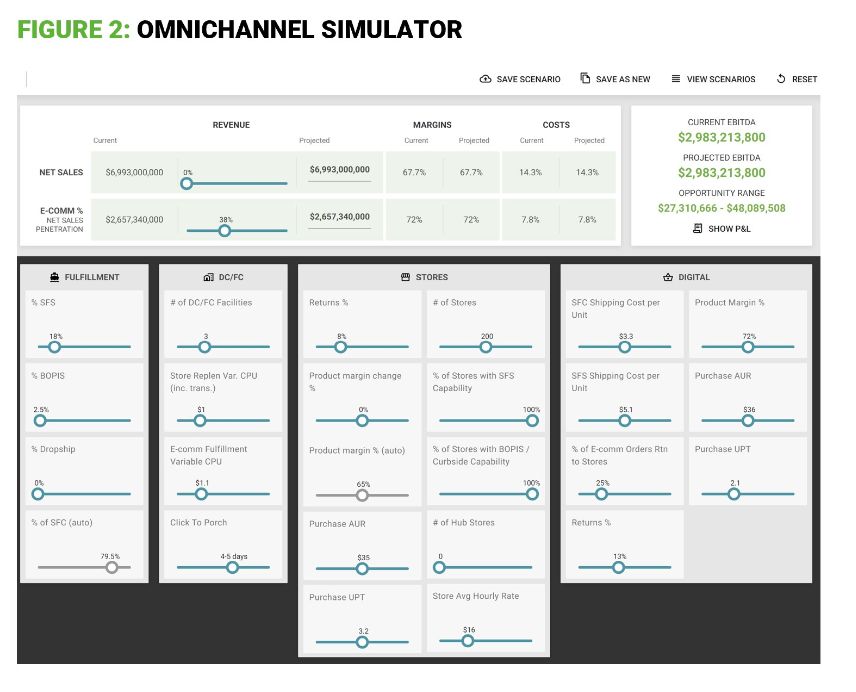Open the View Scenarios list
This screenshot has height=692, width=856.
(713, 79)
